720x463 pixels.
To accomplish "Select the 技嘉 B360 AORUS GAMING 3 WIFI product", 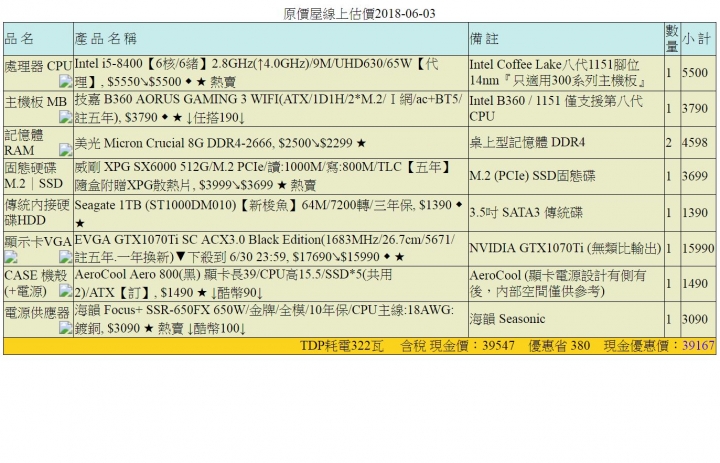I will (268, 108).
